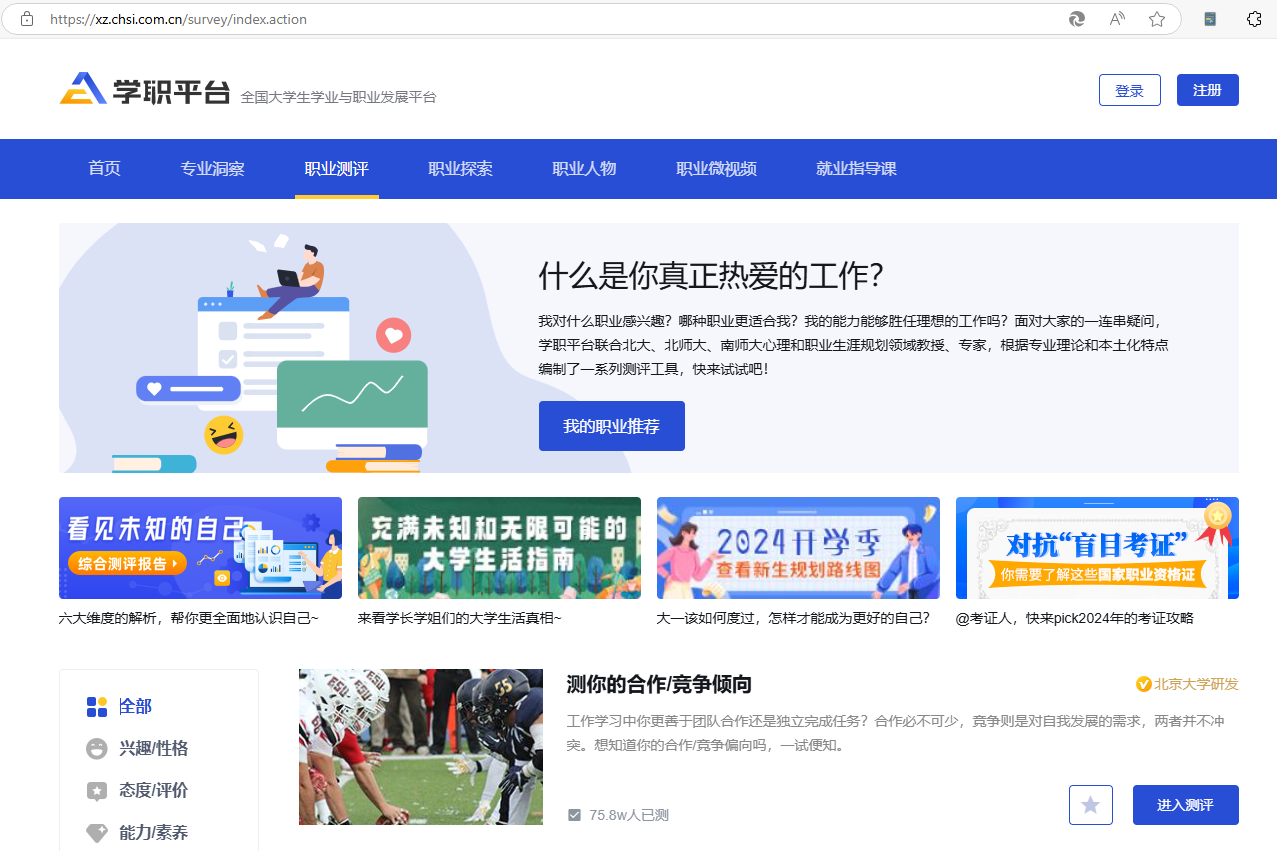Click the 能力/素养 tag icon

point(95,831)
